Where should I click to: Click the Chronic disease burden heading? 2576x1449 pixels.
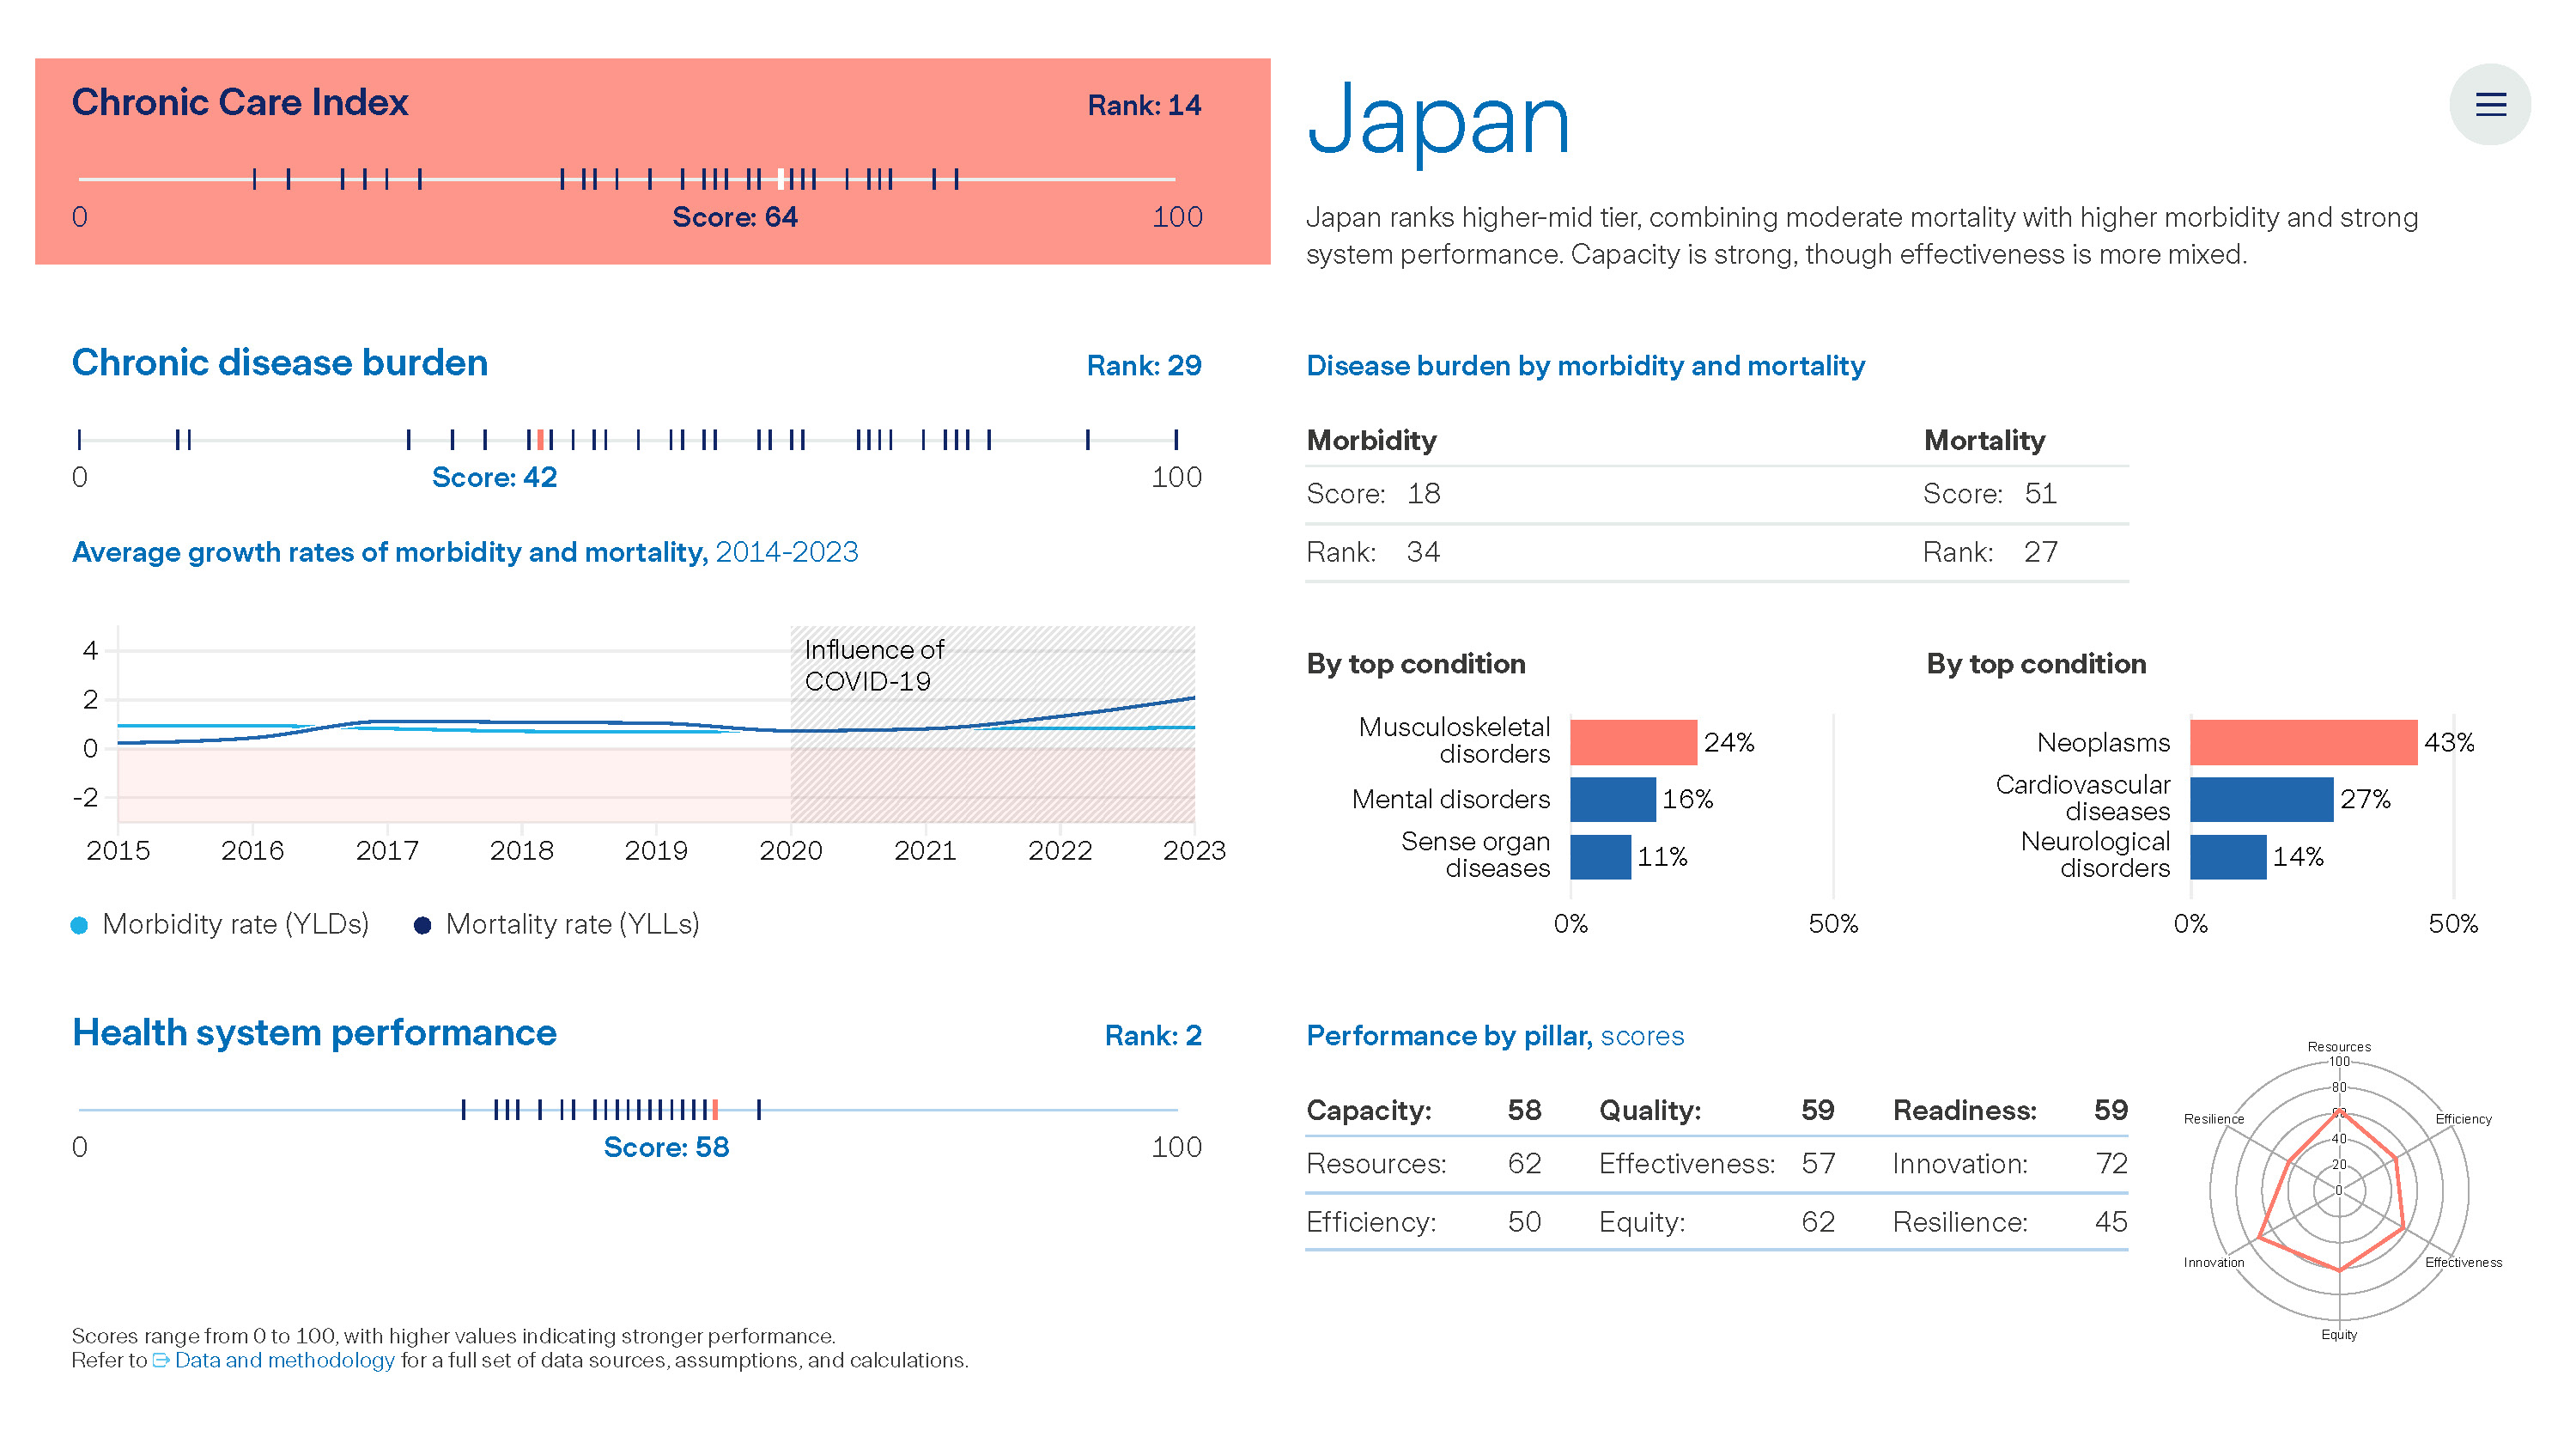pos(280,362)
